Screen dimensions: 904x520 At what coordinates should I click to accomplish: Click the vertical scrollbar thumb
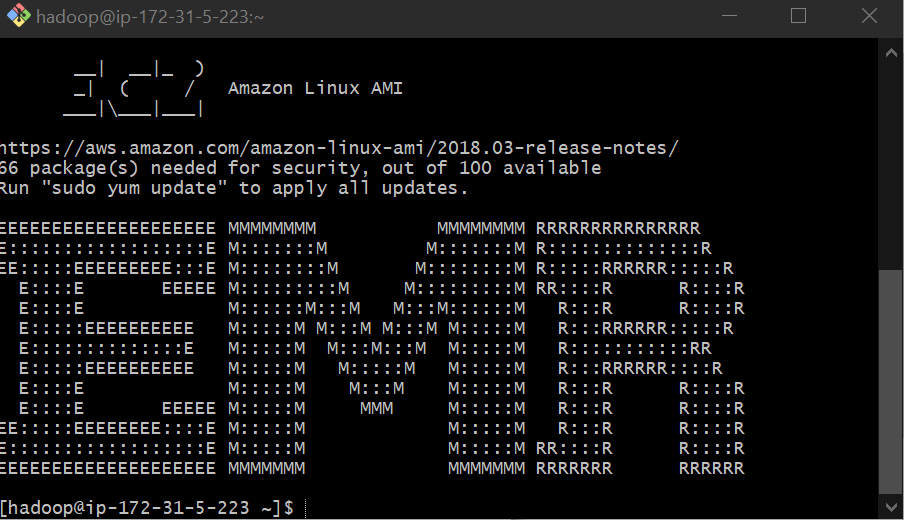coord(891,382)
